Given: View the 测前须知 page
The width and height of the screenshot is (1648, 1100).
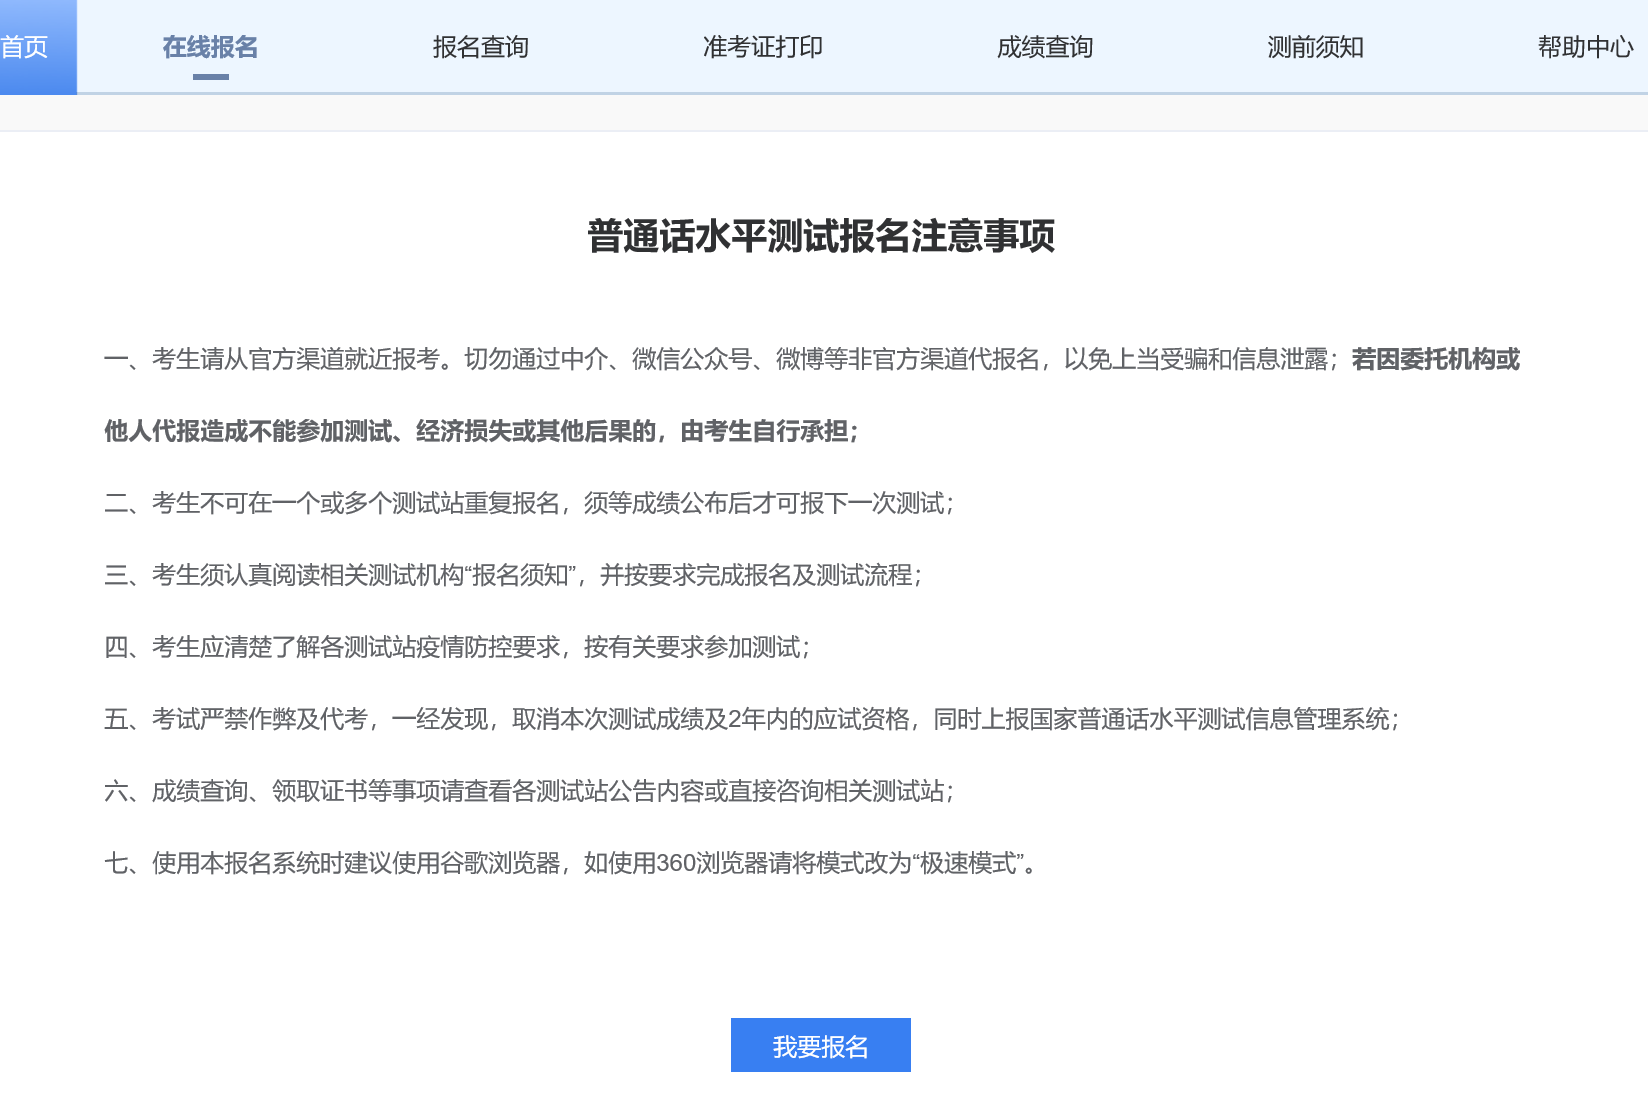Looking at the screenshot, I should [x=1315, y=47].
